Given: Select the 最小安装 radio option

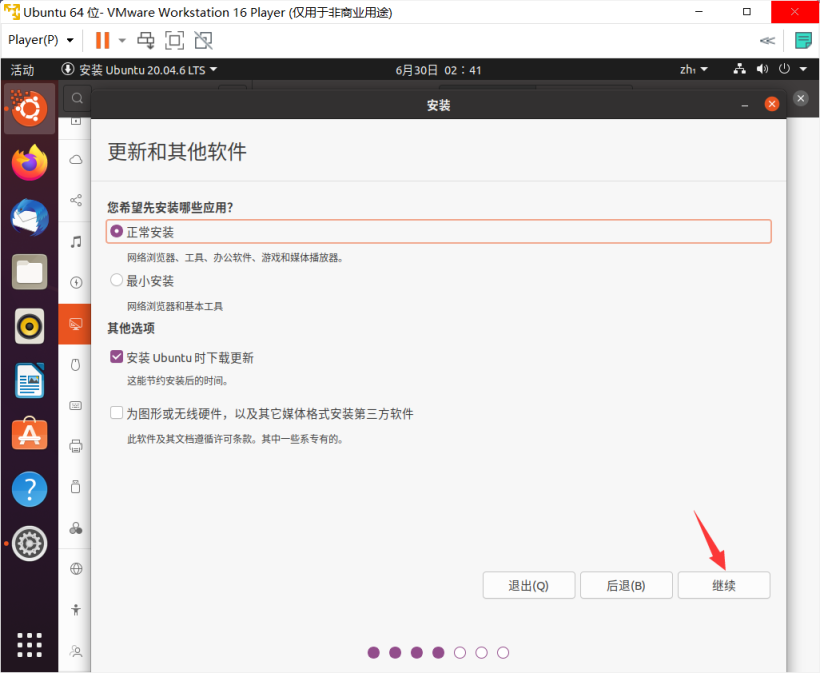Looking at the screenshot, I should tap(117, 281).
